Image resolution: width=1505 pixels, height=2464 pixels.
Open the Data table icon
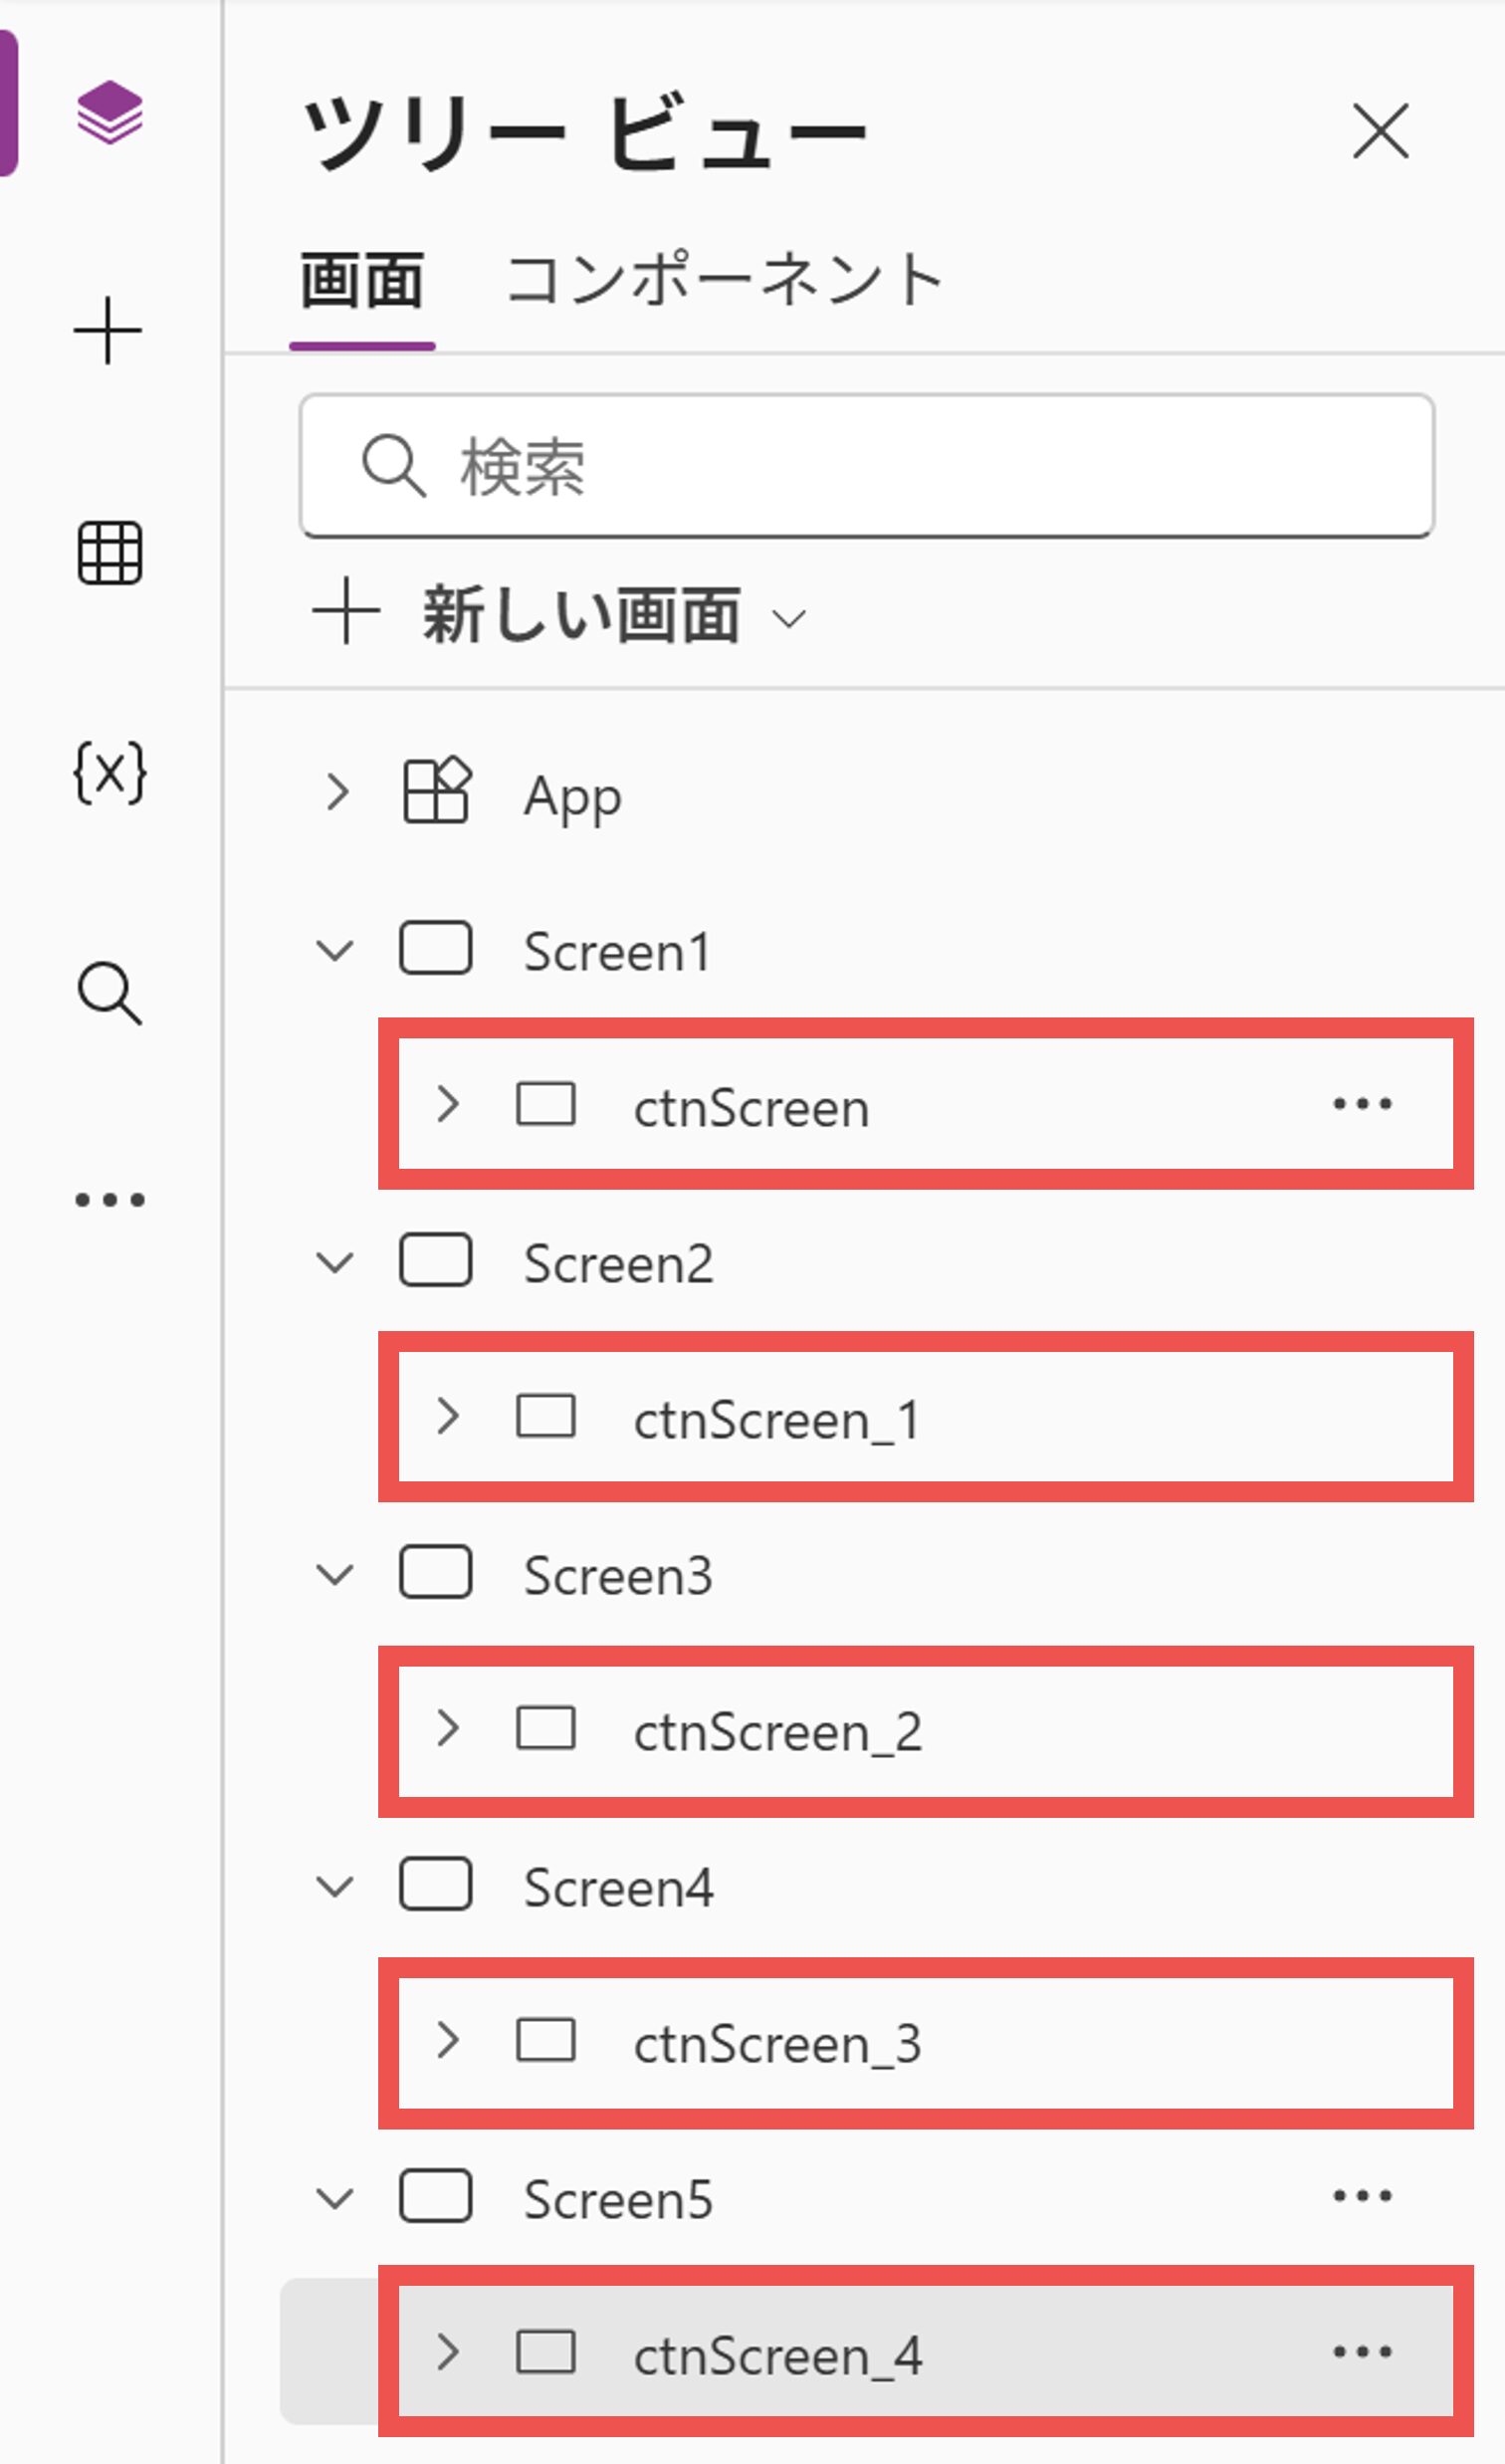tap(109, 553)
